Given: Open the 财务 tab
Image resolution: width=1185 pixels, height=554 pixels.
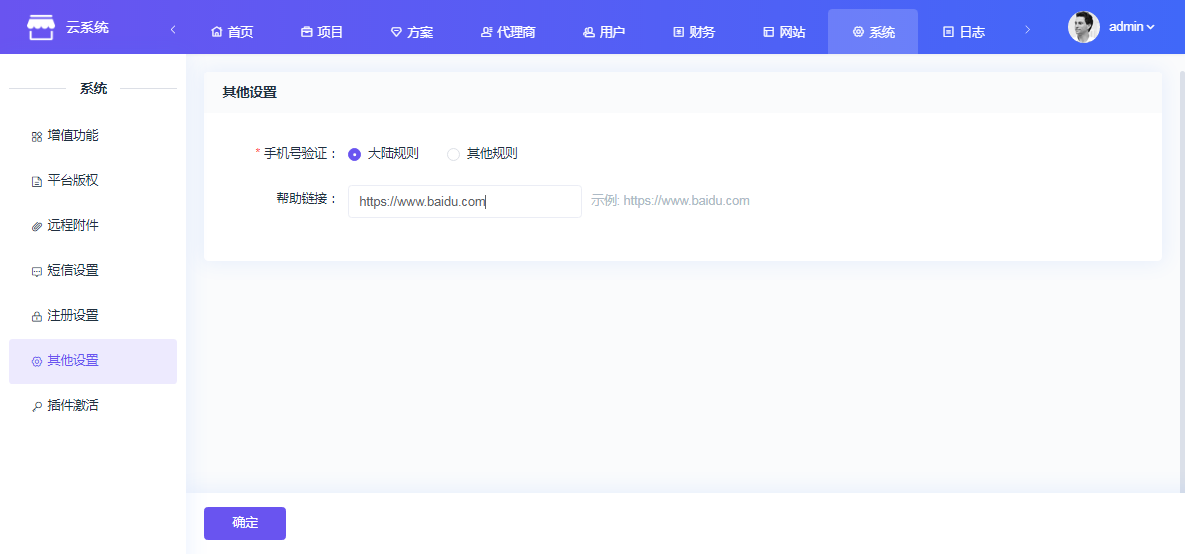Looking at the screenshot, I should pyautogui.click(x=694, y=32).
